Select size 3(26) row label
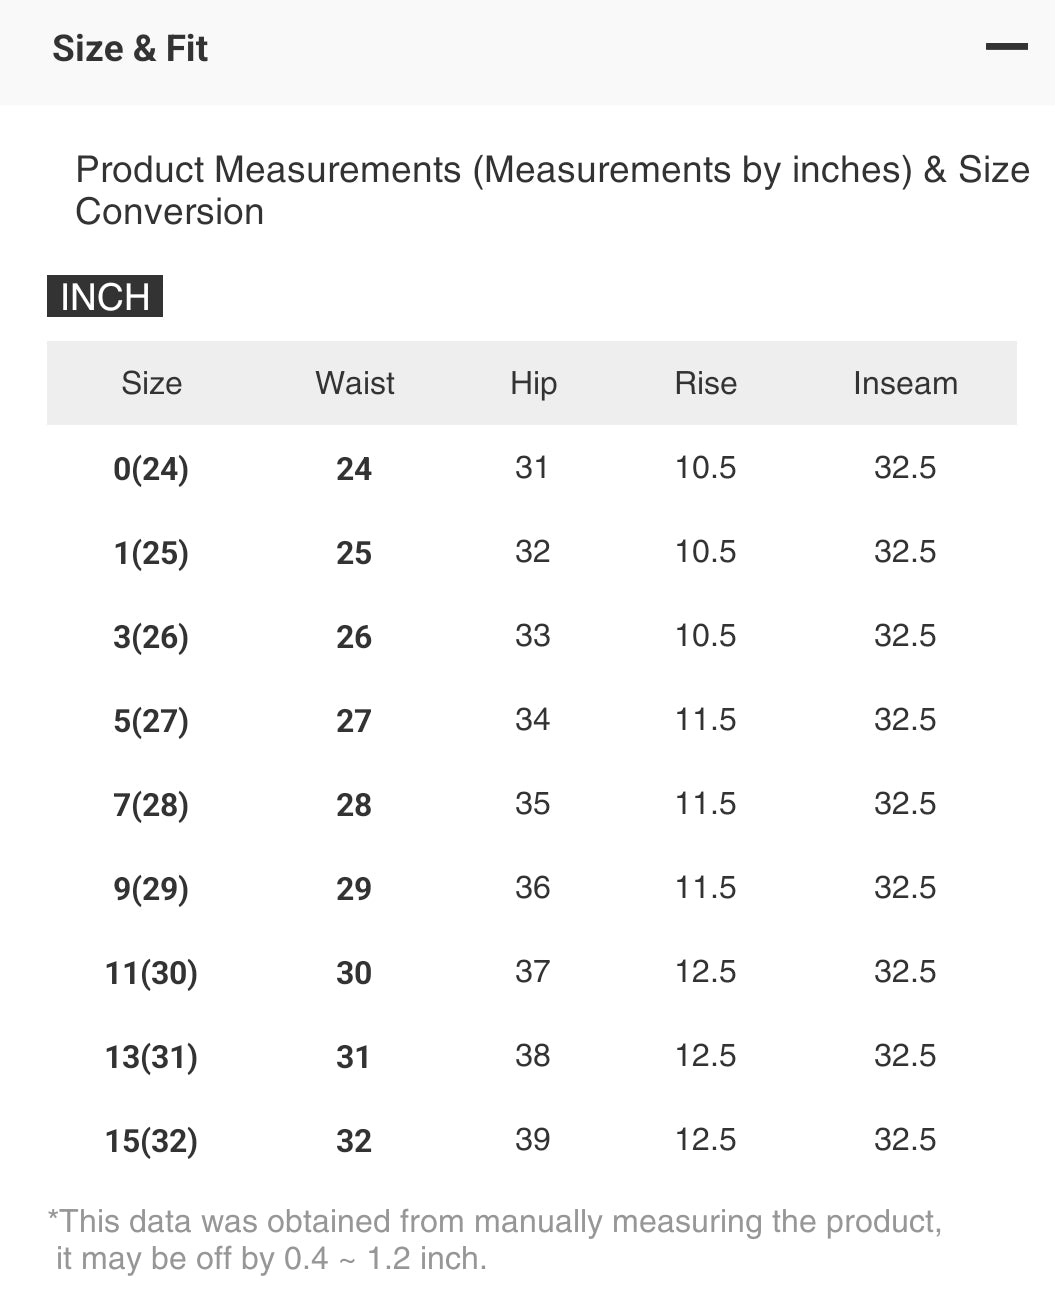The image size is (1055, 1293). (x=152, y=636)
